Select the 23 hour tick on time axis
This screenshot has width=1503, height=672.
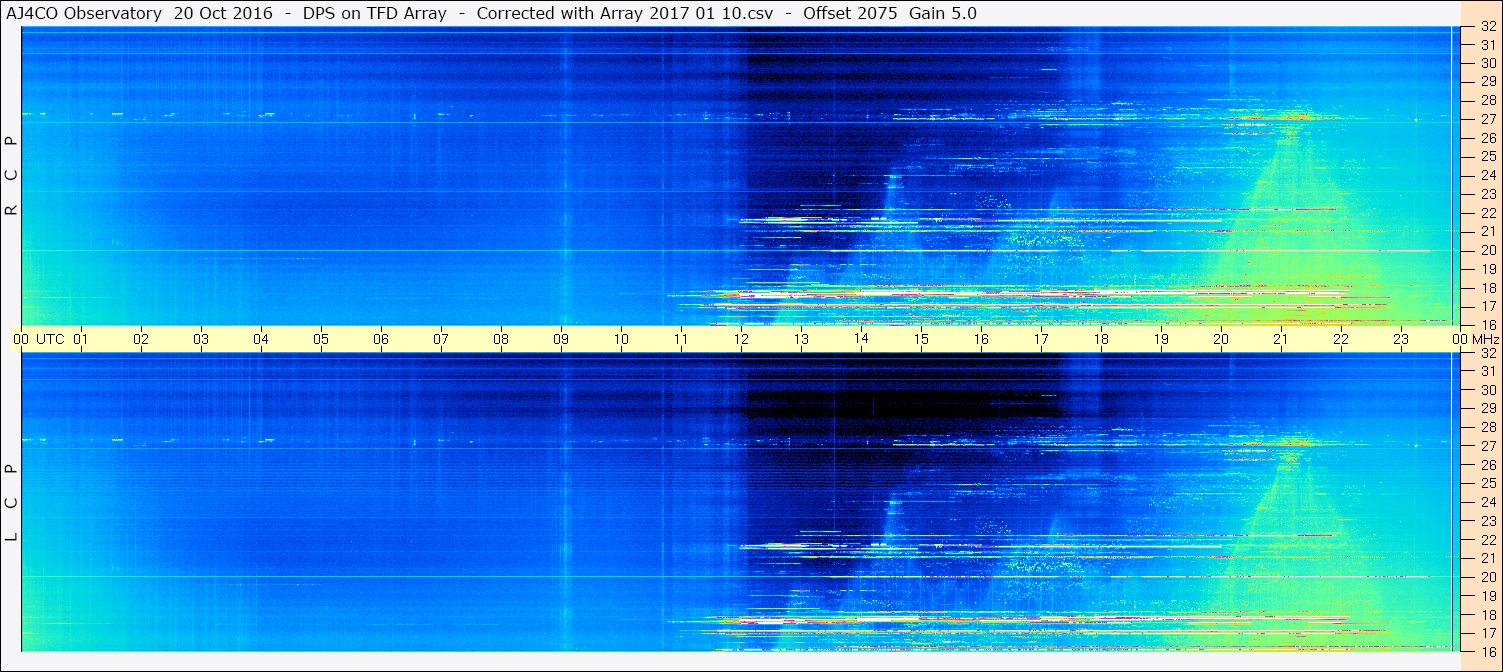1401,339
